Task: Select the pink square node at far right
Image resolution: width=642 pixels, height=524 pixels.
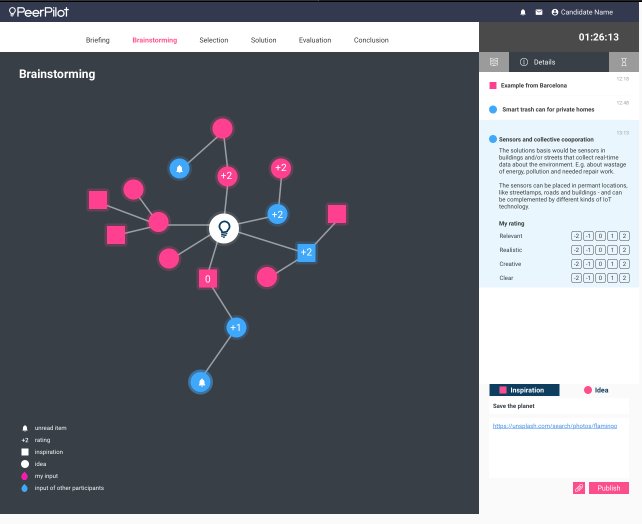Action: [x=337, y=214]
